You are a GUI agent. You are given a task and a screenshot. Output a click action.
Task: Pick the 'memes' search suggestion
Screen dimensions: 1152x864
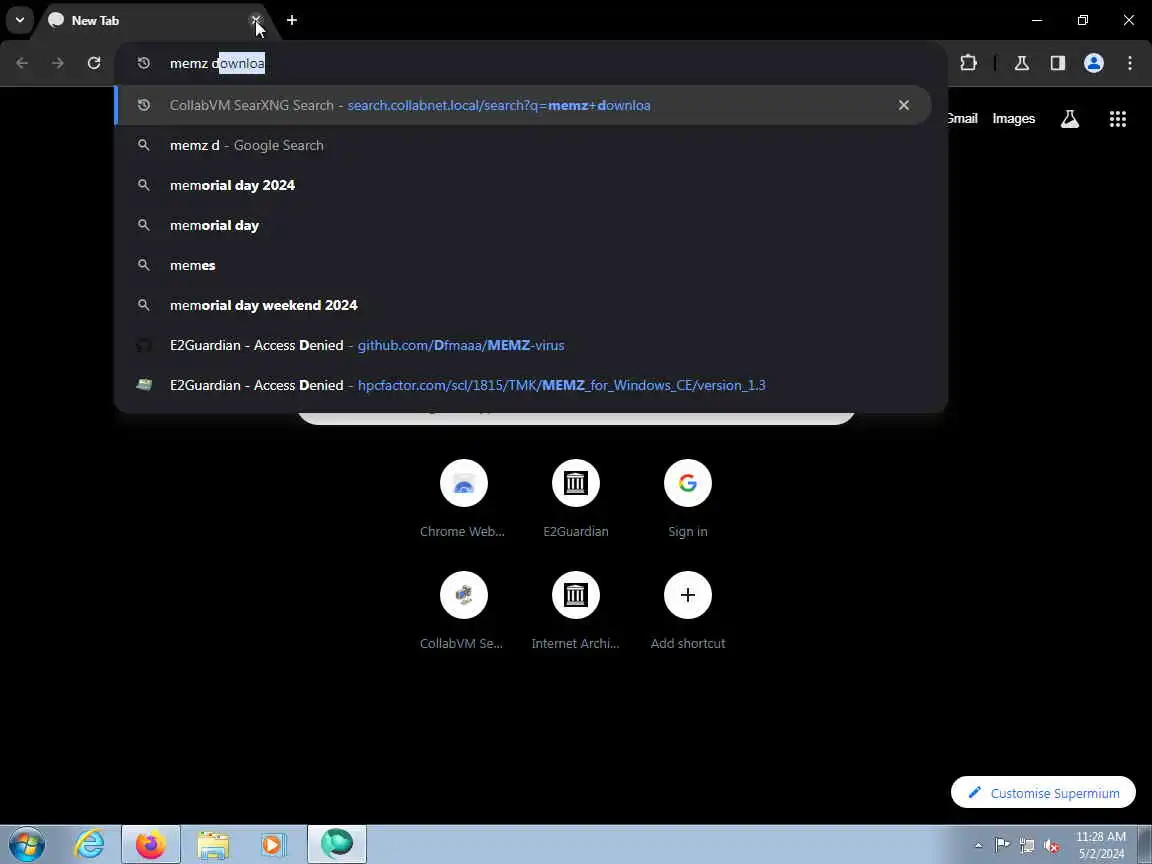[523, 265]
